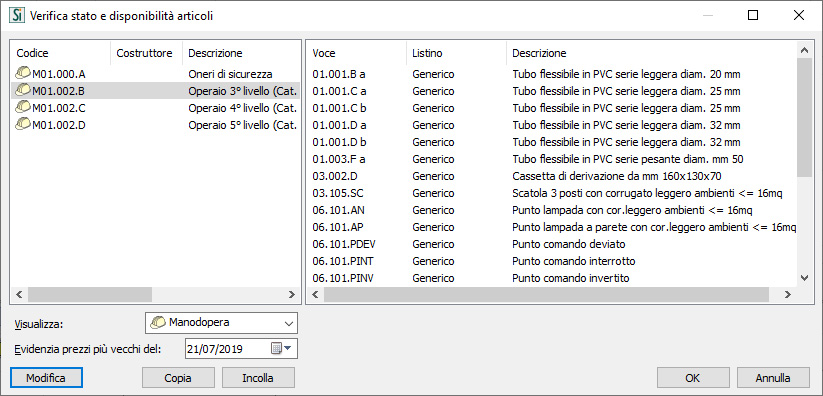Click the Incolla button
Viewport: 823px width, 396px height.
pyautogui.click(x=258, y=378)
